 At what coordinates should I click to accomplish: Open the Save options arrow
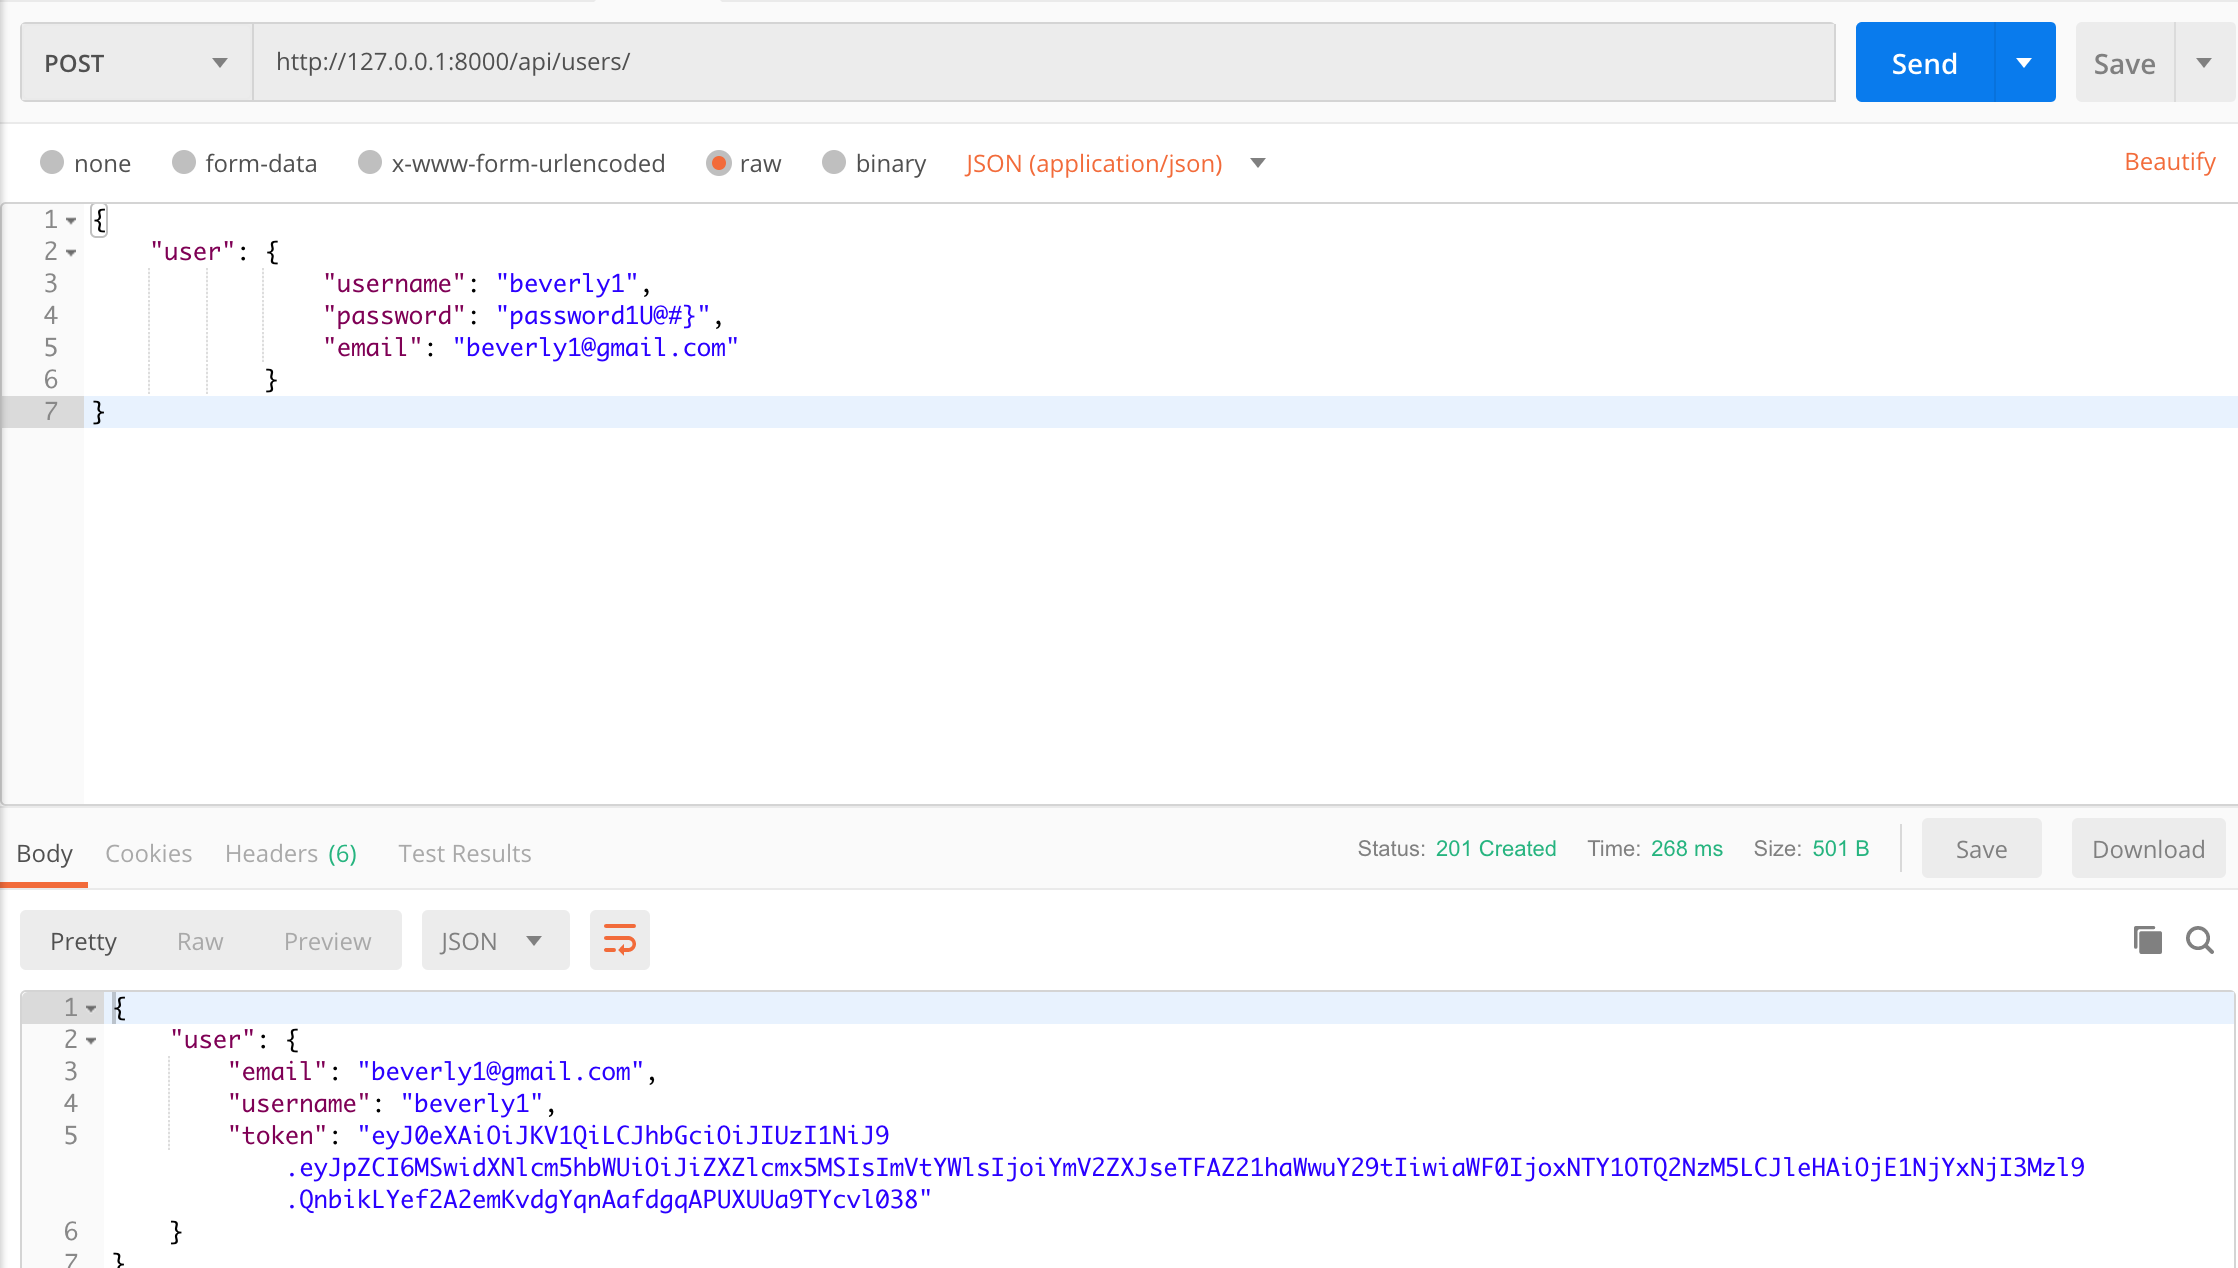[x=2205, y=62]
